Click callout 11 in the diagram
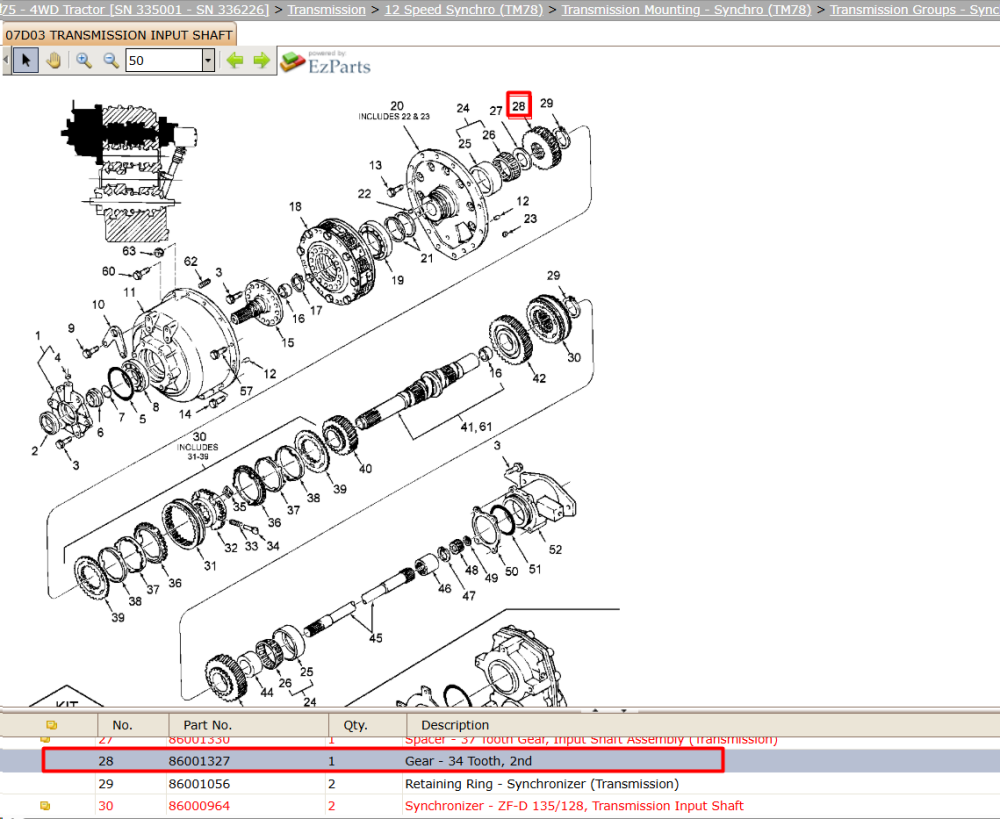Viewport: 1000px width, 819px height. click(129, 292)
